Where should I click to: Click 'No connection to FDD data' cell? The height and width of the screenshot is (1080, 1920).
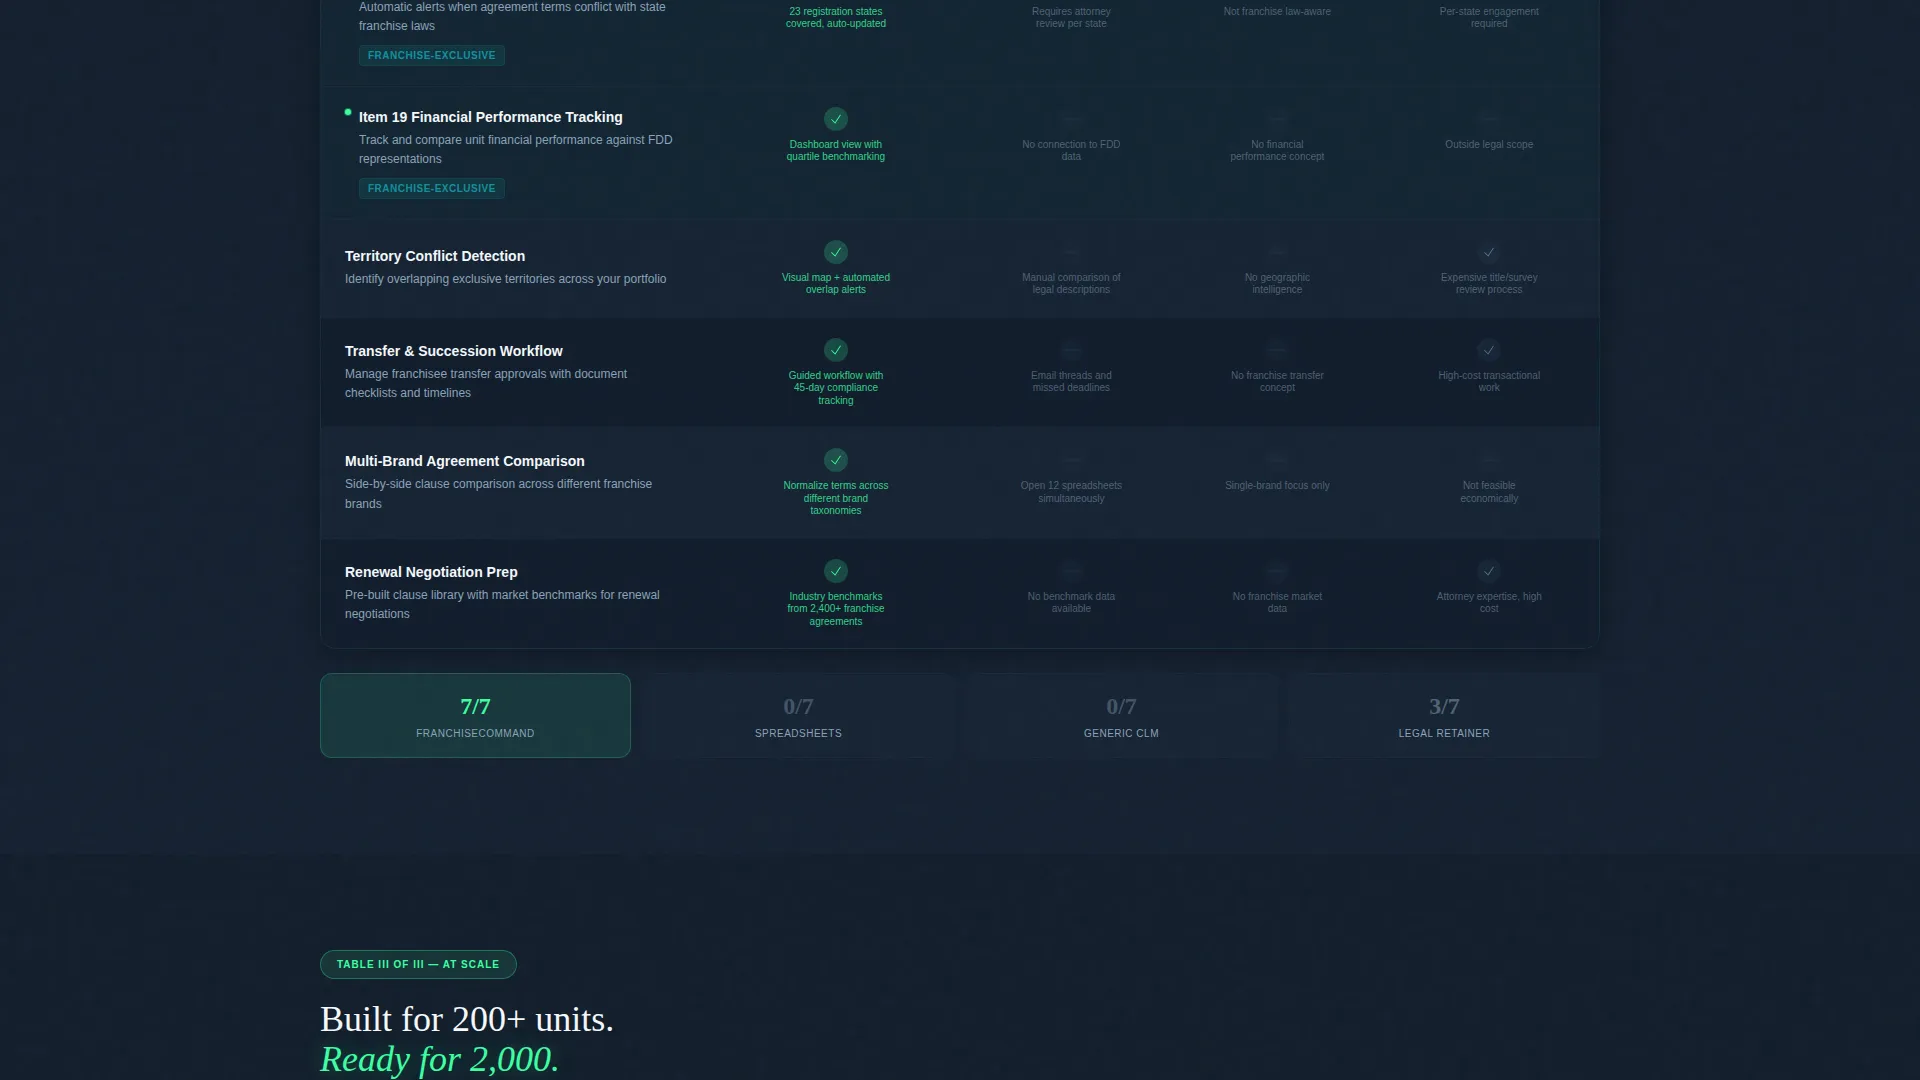(x=1071, y=150)
